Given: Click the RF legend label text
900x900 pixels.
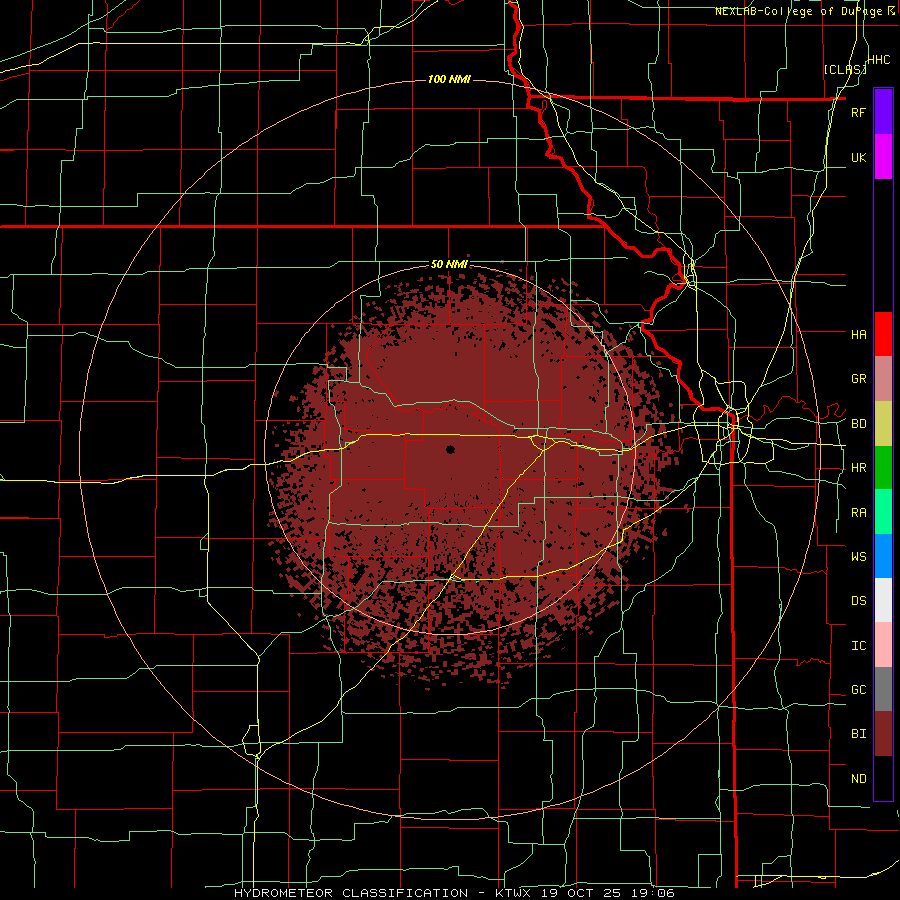Looking at the screenshot, I should click(x=858, y=112).
